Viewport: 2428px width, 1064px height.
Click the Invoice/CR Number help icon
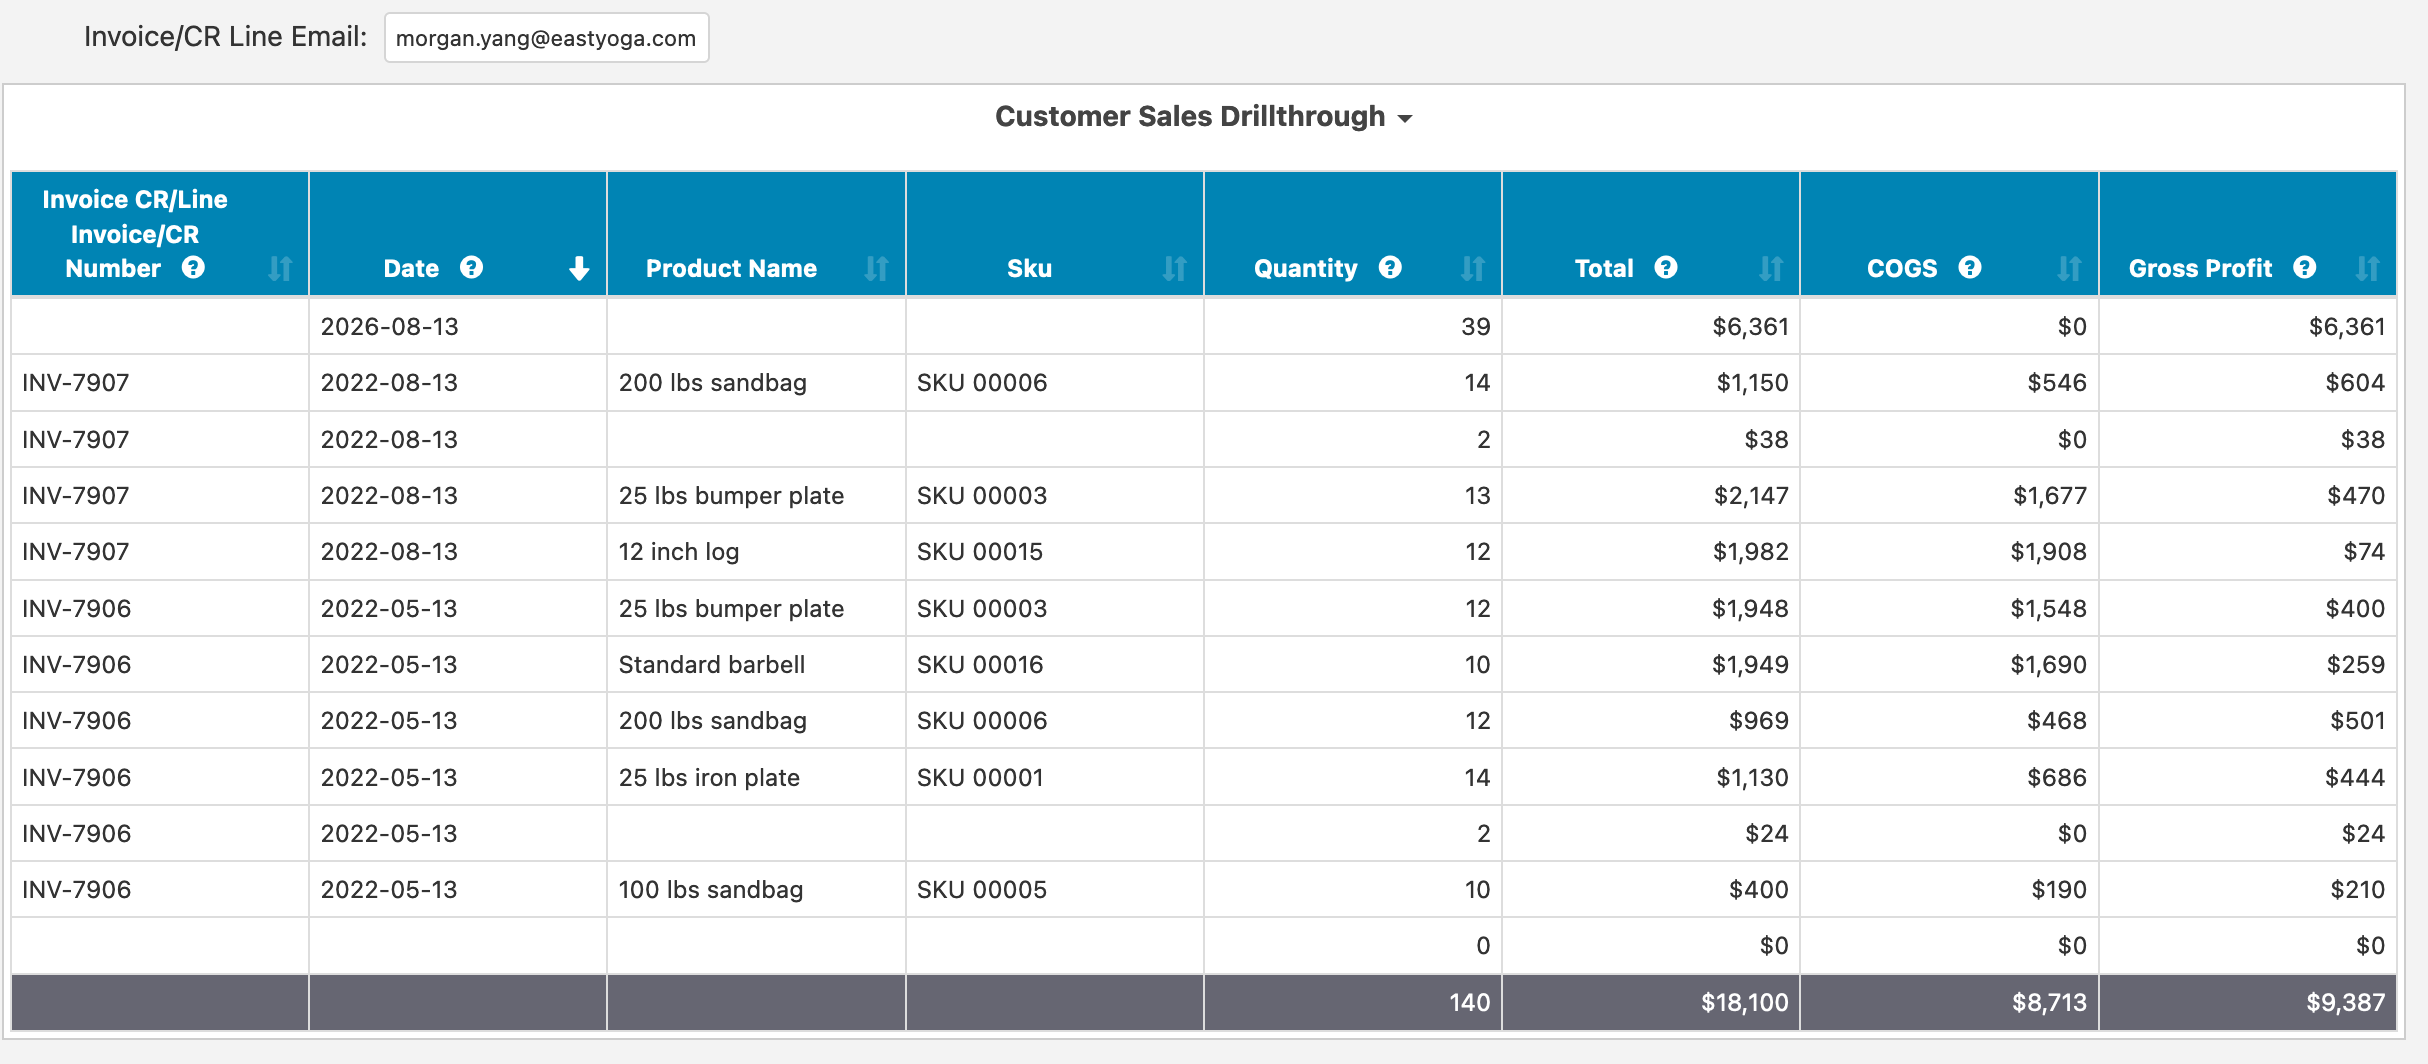(193, 268)
